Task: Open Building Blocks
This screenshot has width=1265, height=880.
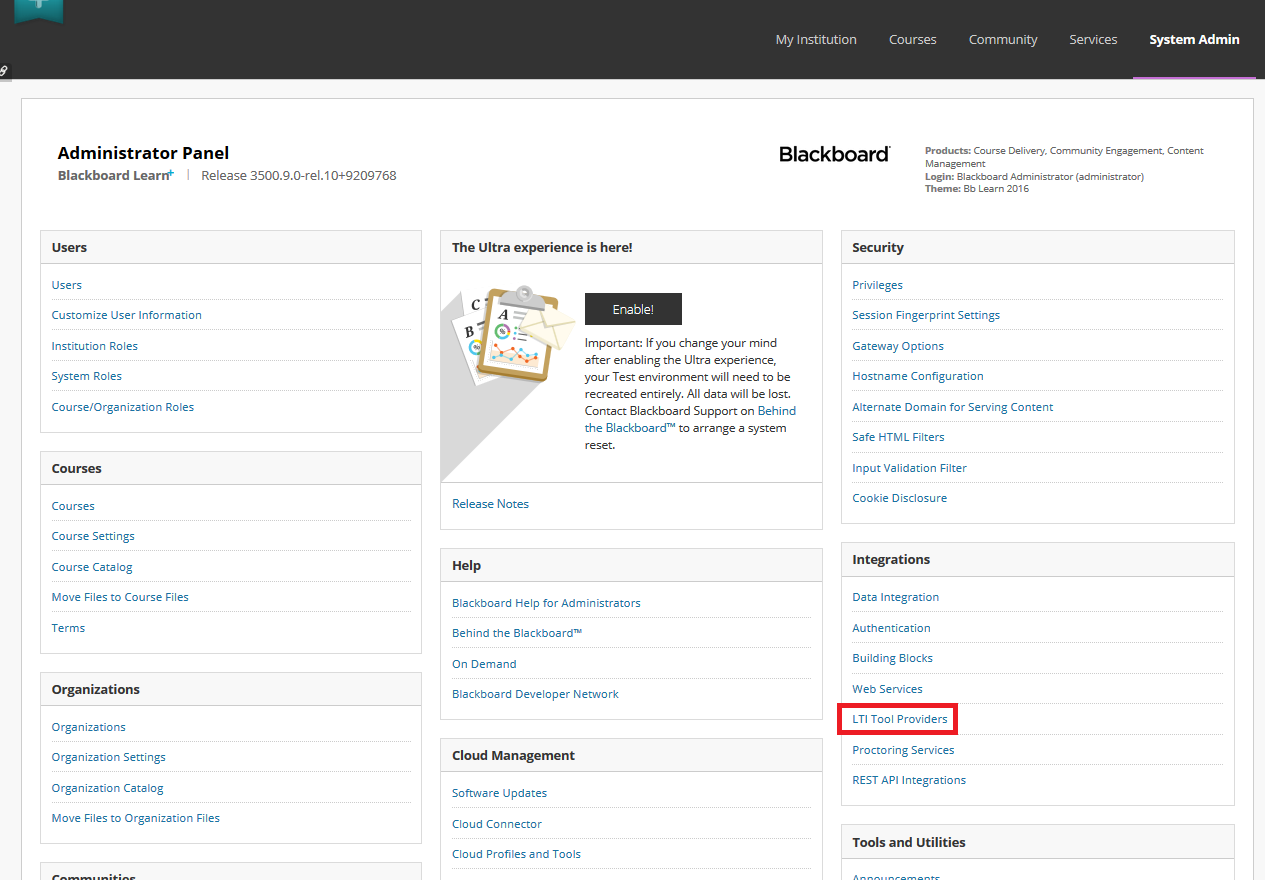Action: coord(892,658)
